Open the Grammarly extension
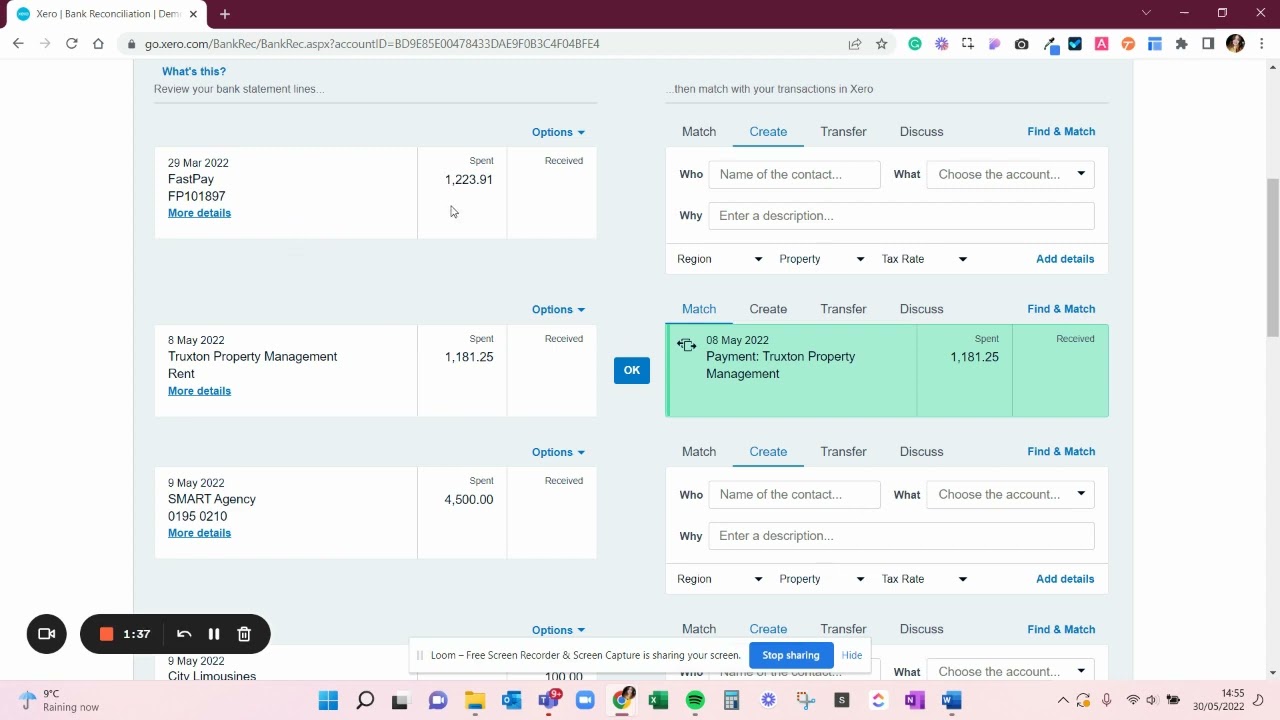This screenshot has width=1280, height=720. [915, 44]
